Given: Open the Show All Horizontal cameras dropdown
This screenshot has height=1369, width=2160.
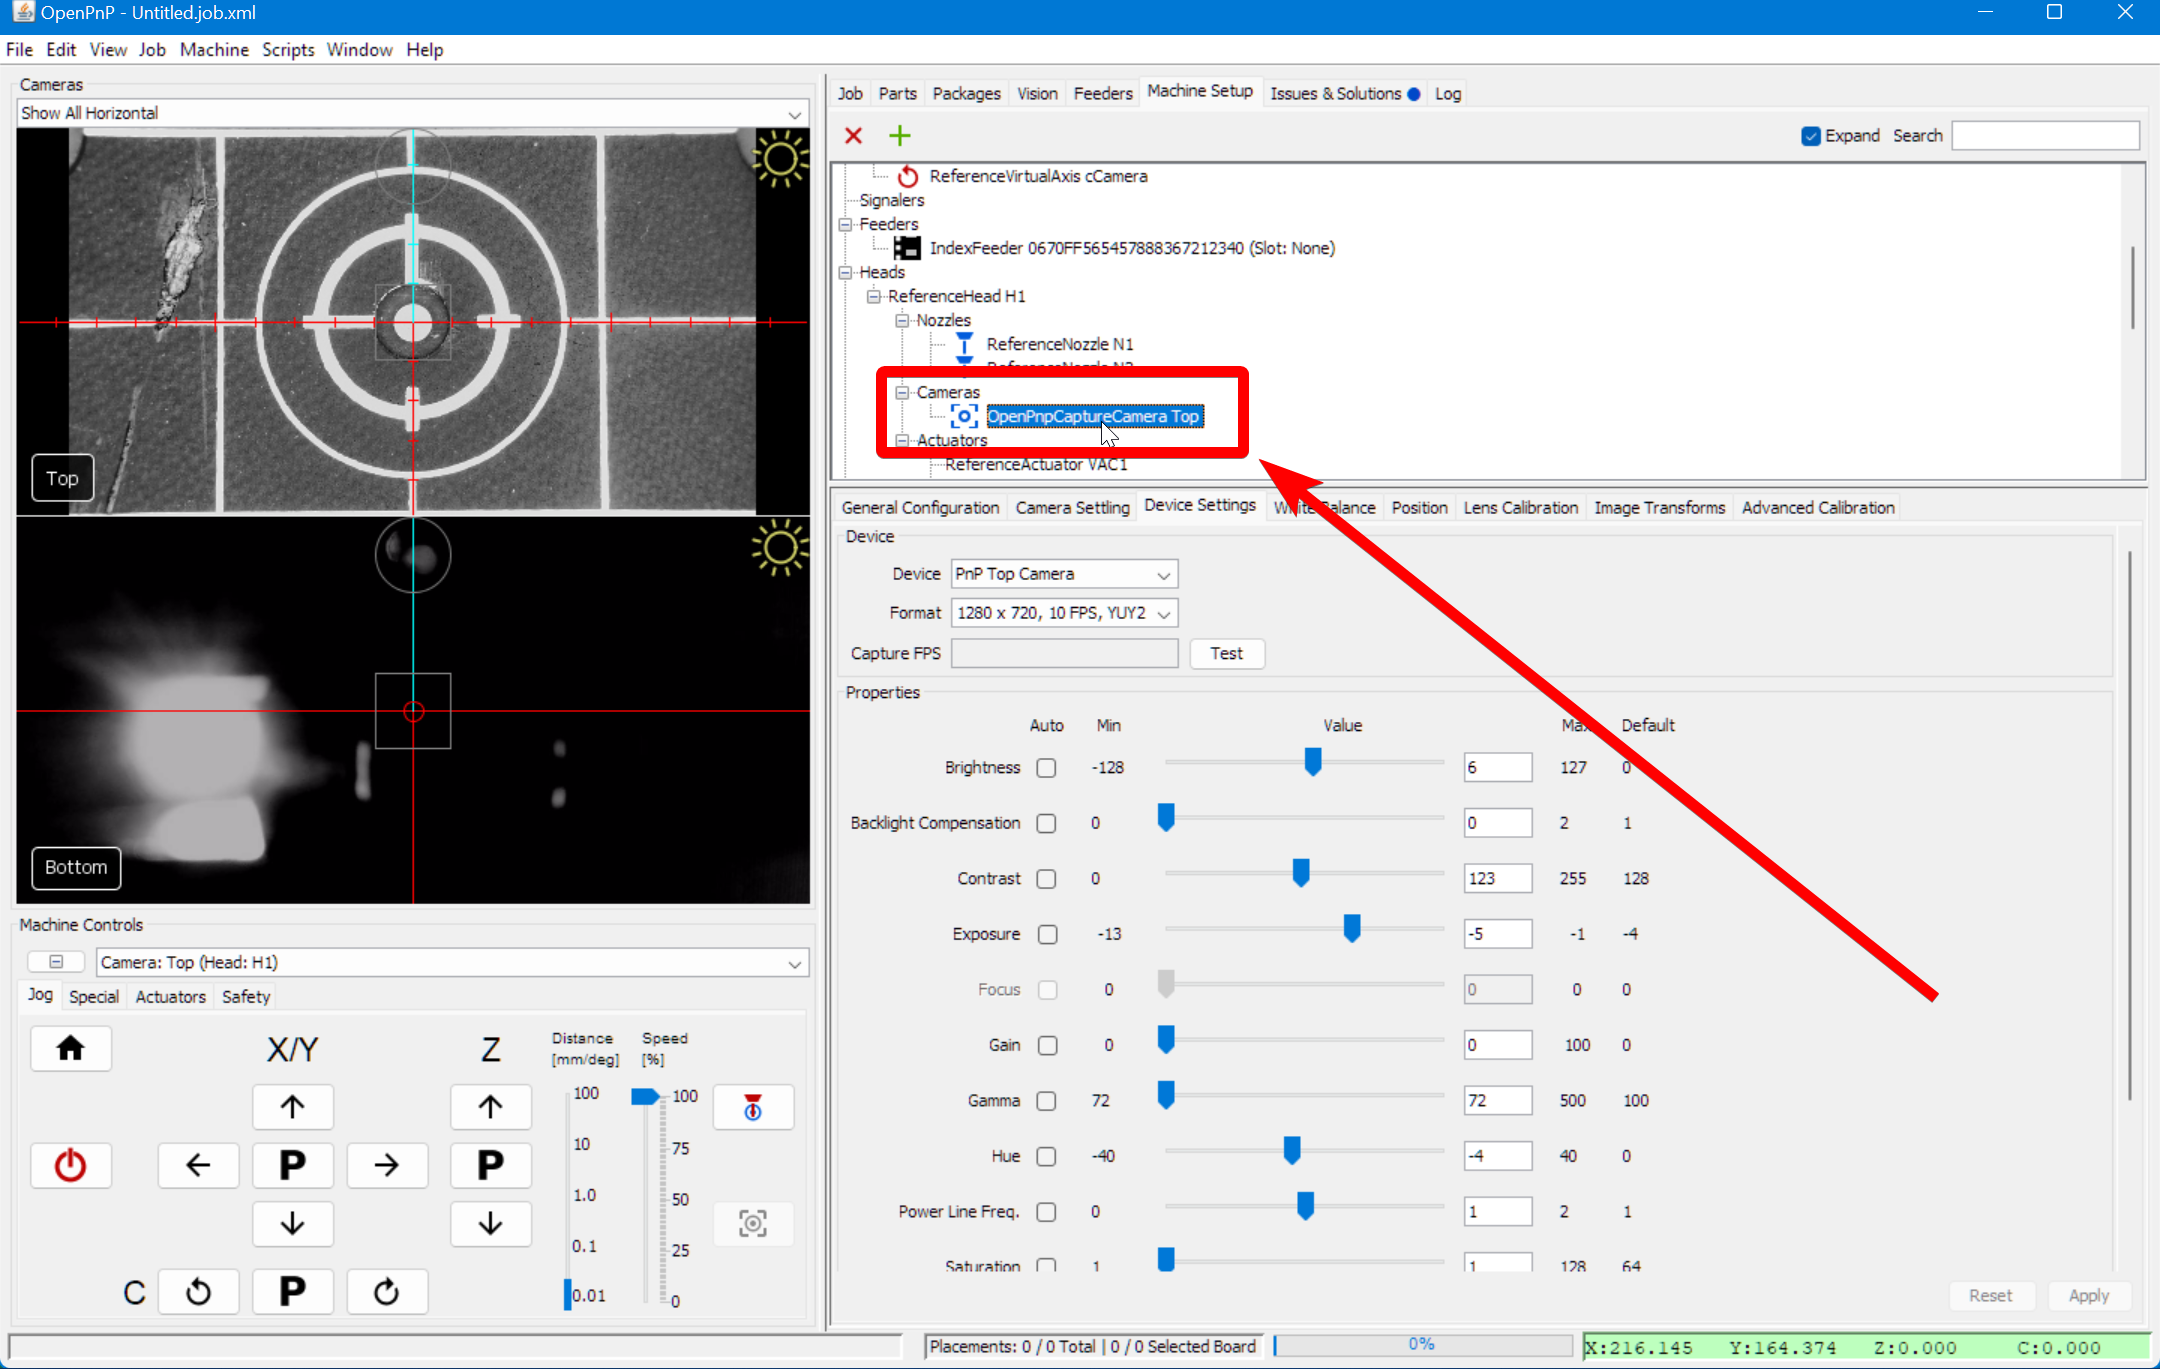Looking at the screenshot, I should [x=793, y=112].
